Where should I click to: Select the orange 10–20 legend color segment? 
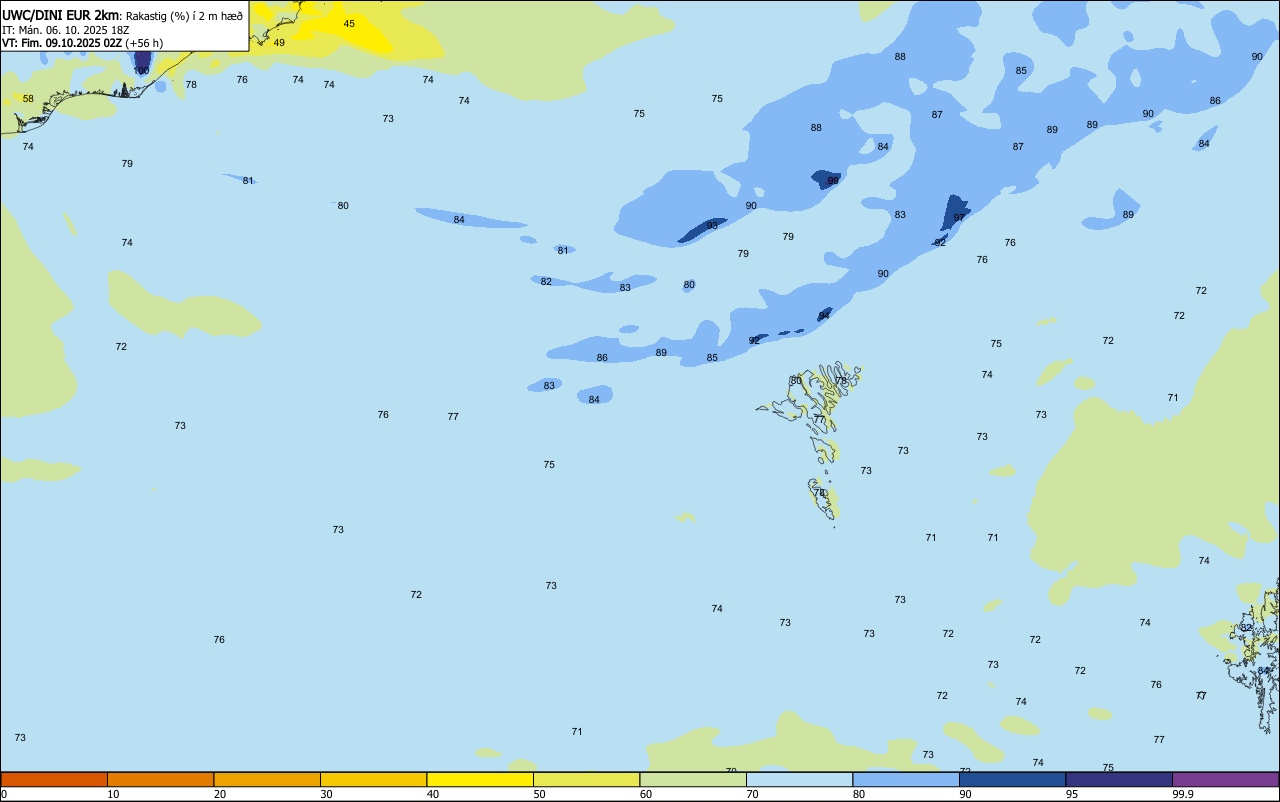pos(160,779)
